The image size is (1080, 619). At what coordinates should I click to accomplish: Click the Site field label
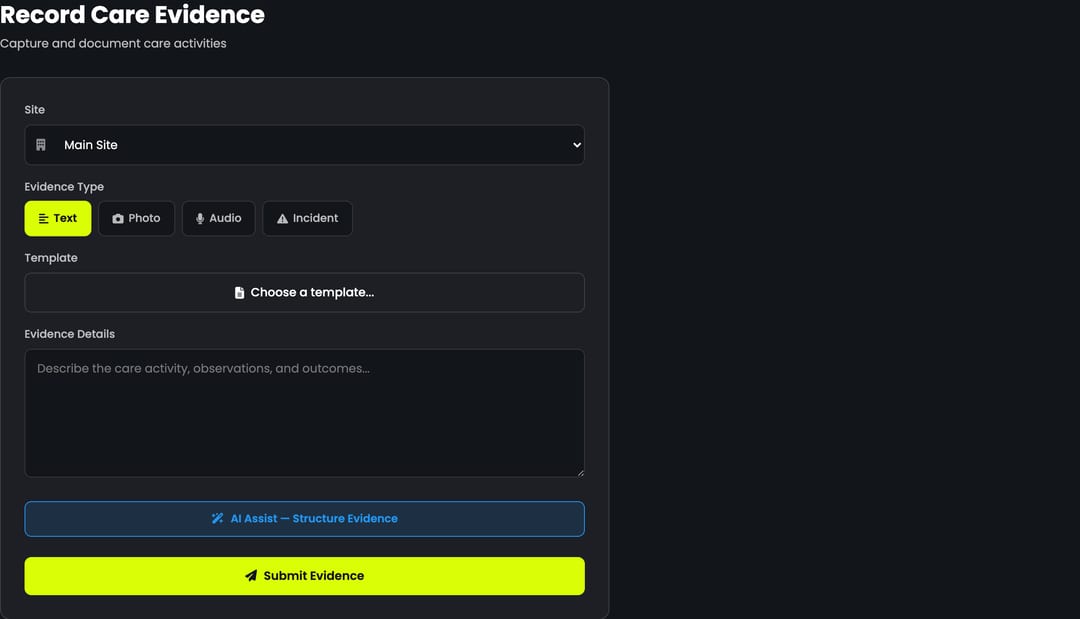[x=34, y=109]
